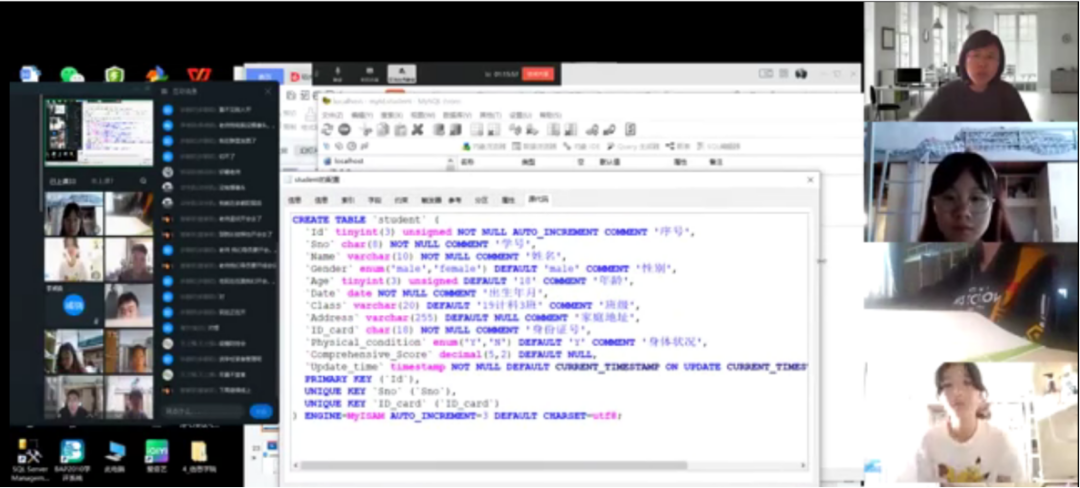The height and width of the screenshot is (488, 1080).
Task: Click the chat message input field
Action: pyautogui.click(x=202, y=411)
